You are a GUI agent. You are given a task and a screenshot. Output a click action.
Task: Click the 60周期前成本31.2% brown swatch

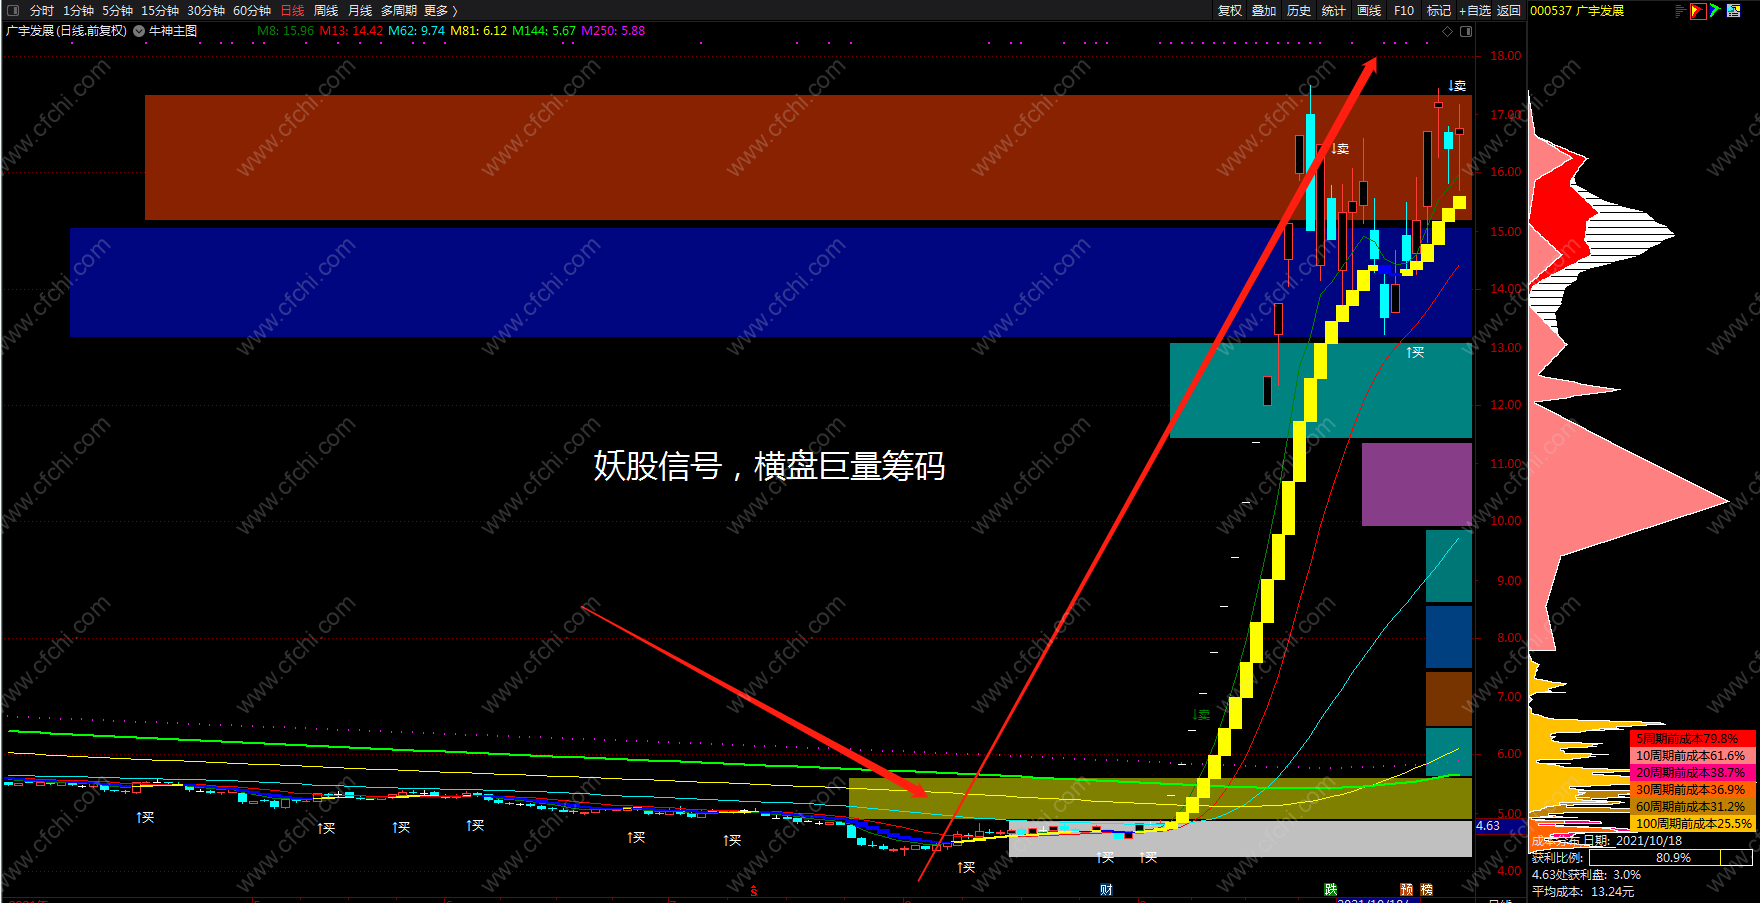pos(1692,807)
